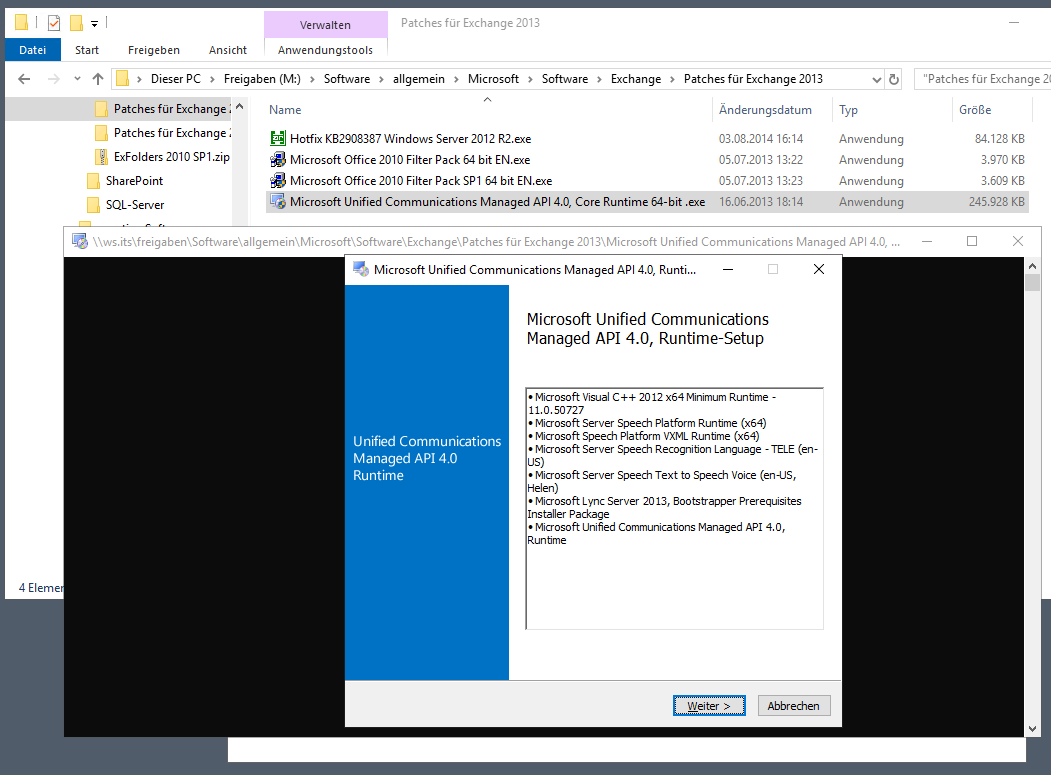Expand chevron after Exchange breadcrumb
This screenshot has width=1051, height=775.
pyautogui.click(x=672, y=79)
